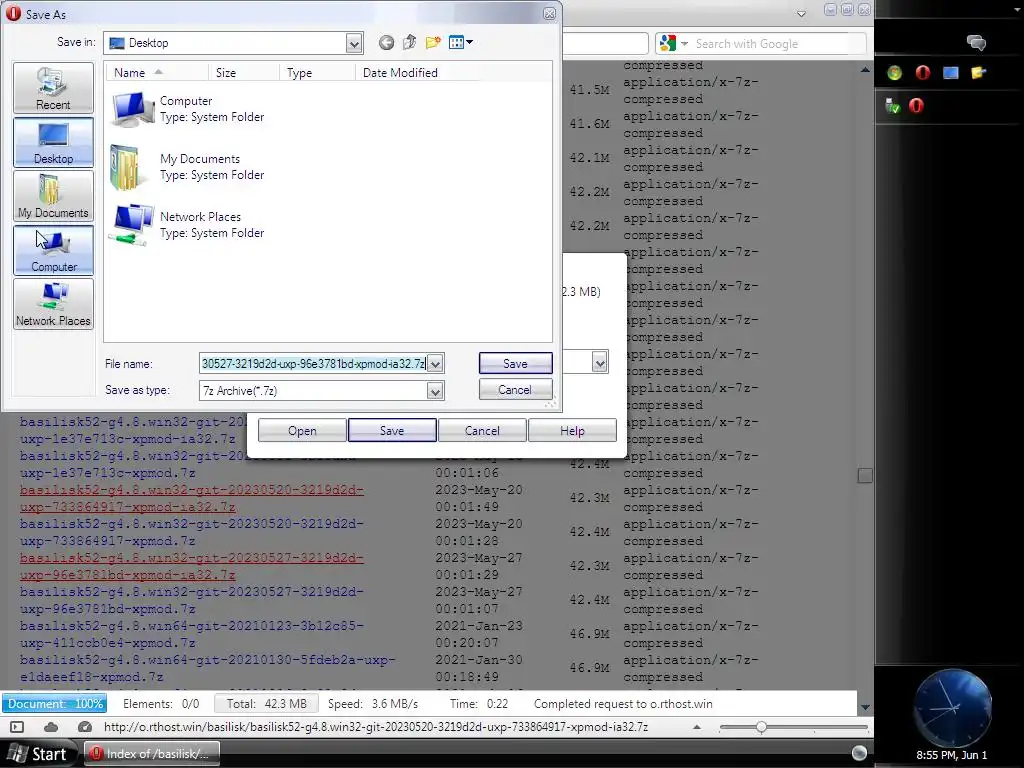Open dropdown in the download dialog behind
The height and width of the screenshot is (768, 1024).
coord(600,362)
